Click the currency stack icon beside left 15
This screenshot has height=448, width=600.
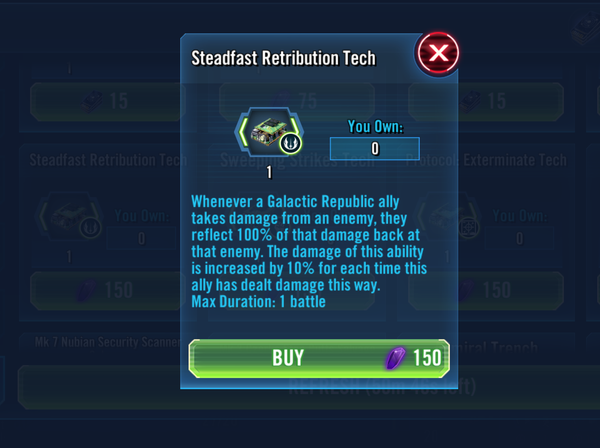click(92, 102)
